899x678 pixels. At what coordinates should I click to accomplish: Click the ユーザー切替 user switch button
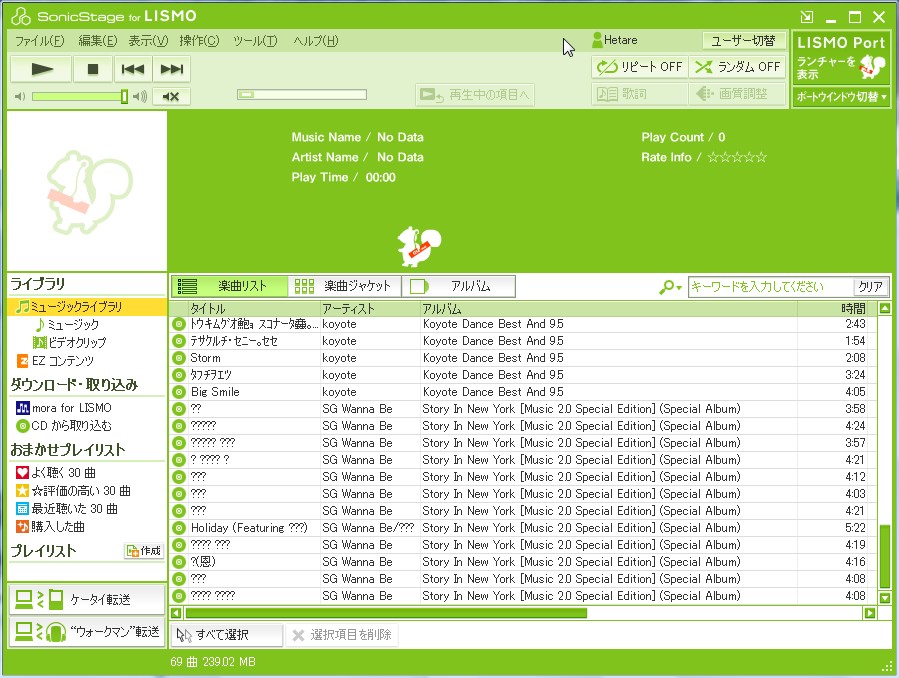click(x=743, y=41)
